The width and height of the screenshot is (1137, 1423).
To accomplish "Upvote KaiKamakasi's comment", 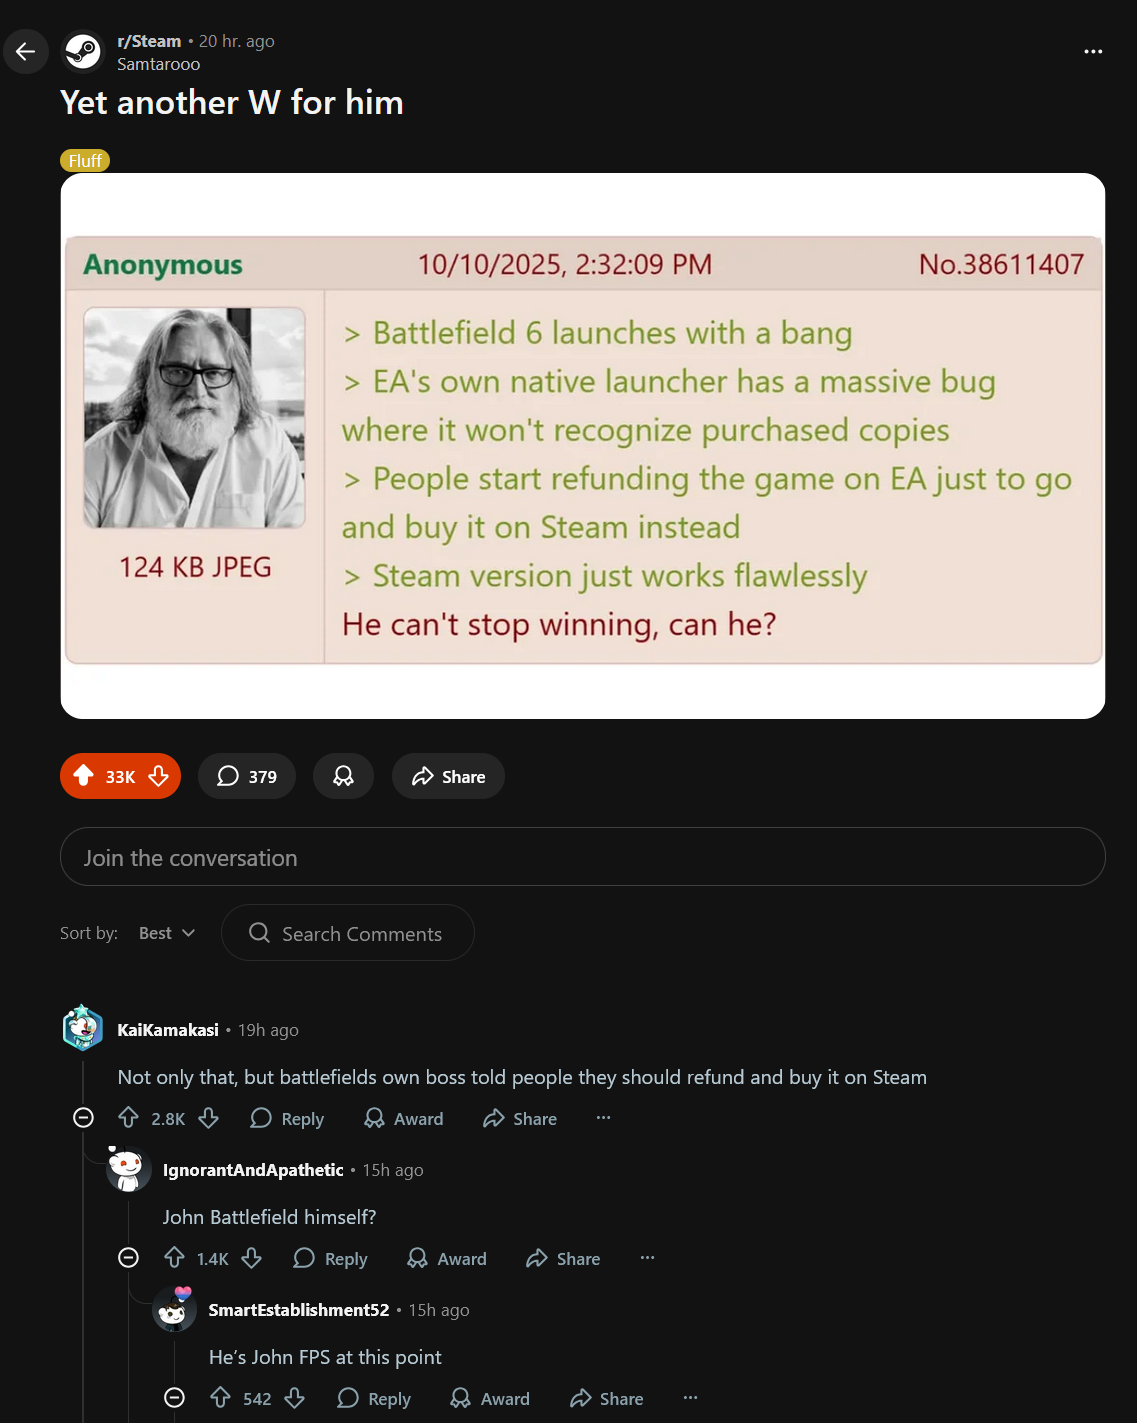I will (128, 1118).
